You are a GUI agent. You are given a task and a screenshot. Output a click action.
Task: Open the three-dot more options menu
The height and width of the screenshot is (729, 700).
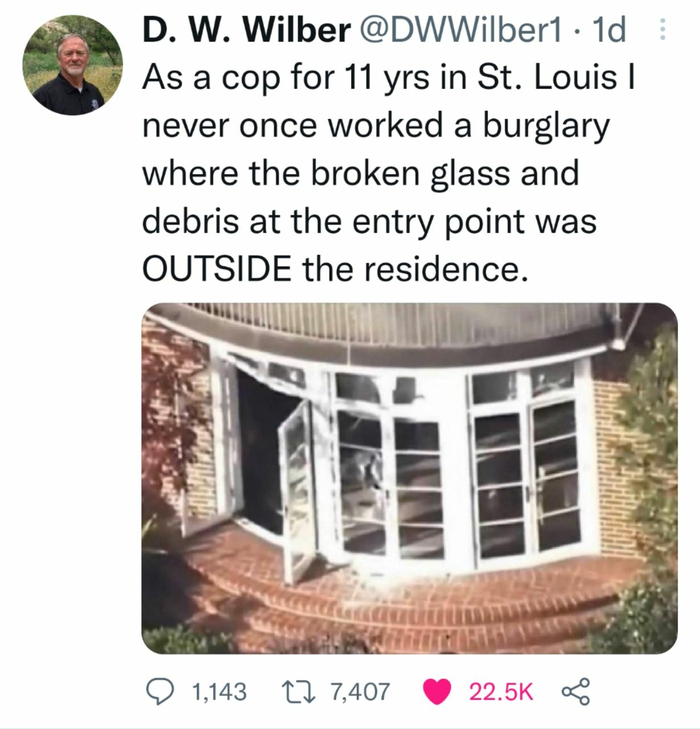pyautogui.click(x=663, y=30)
